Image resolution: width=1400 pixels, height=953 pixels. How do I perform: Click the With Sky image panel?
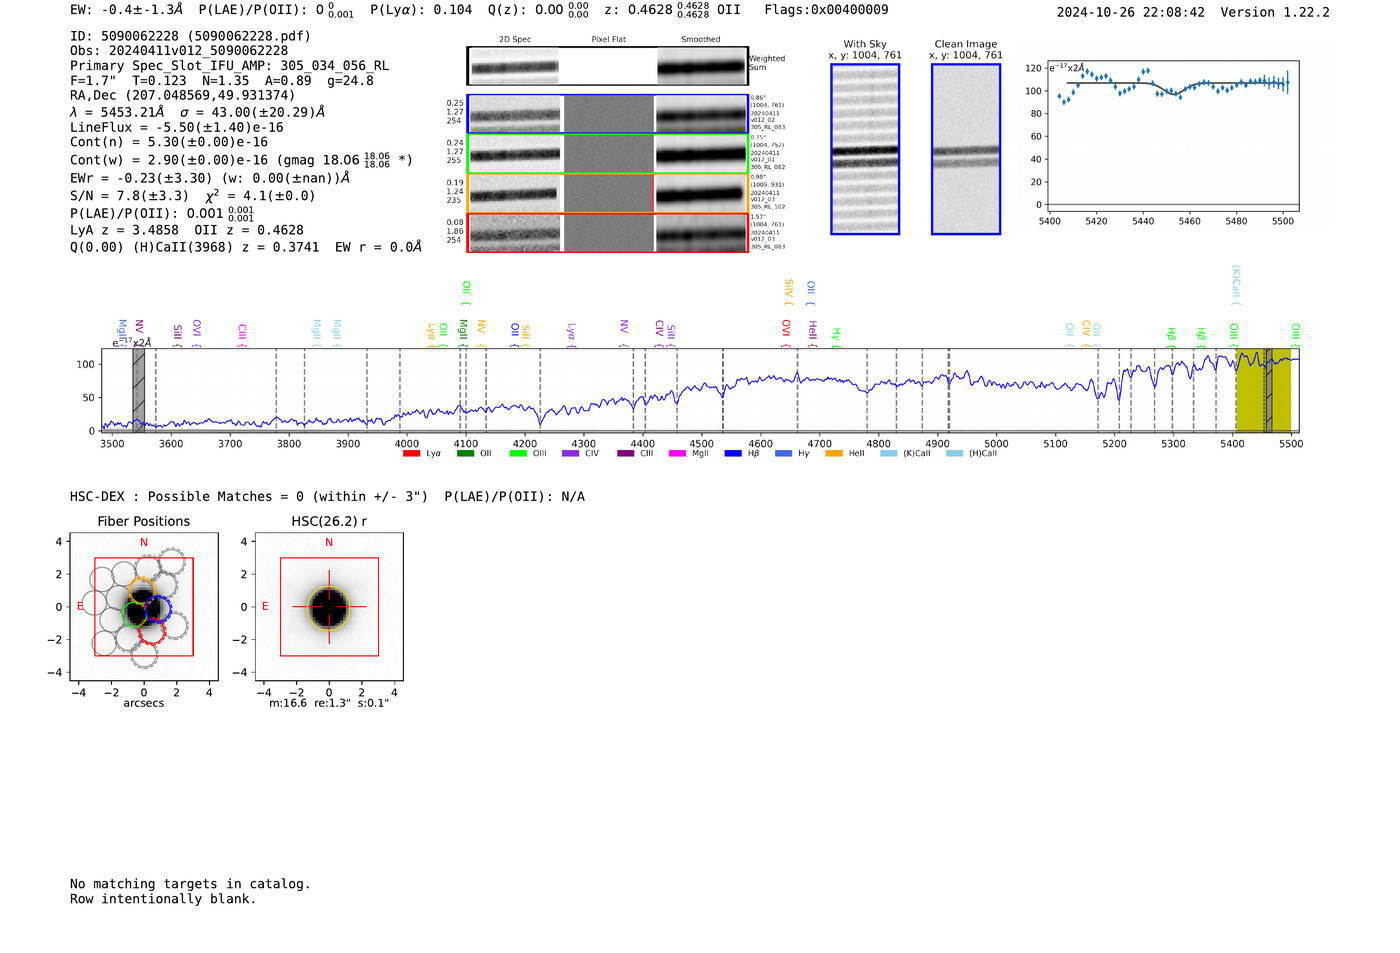coord(865,149)
